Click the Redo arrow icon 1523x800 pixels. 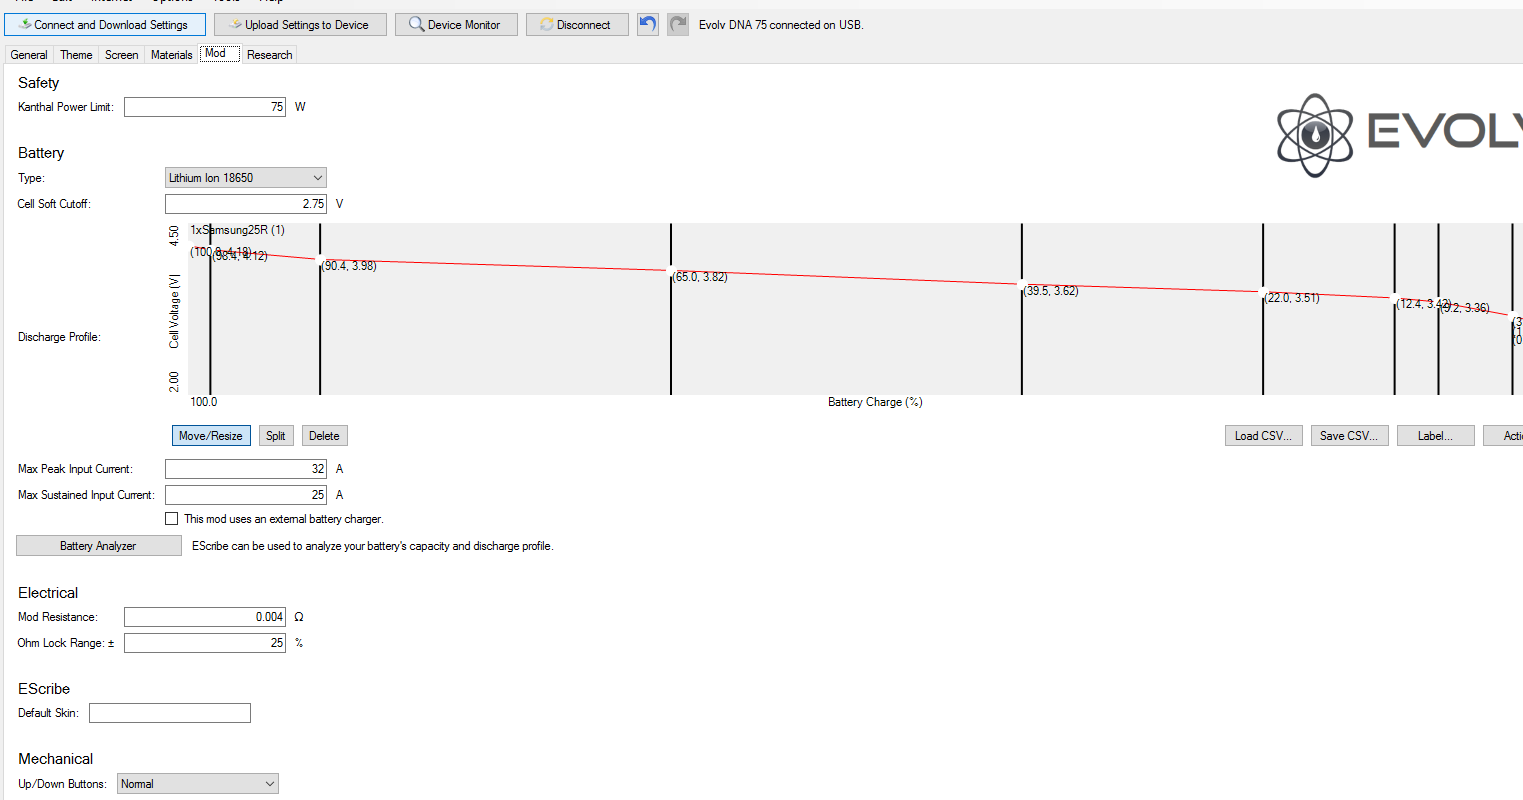[x=678, y=24]
